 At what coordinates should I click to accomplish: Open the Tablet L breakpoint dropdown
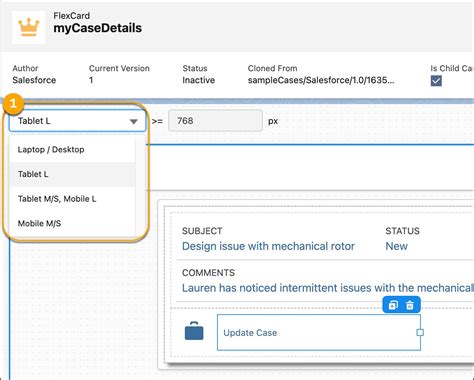[77, 121]
